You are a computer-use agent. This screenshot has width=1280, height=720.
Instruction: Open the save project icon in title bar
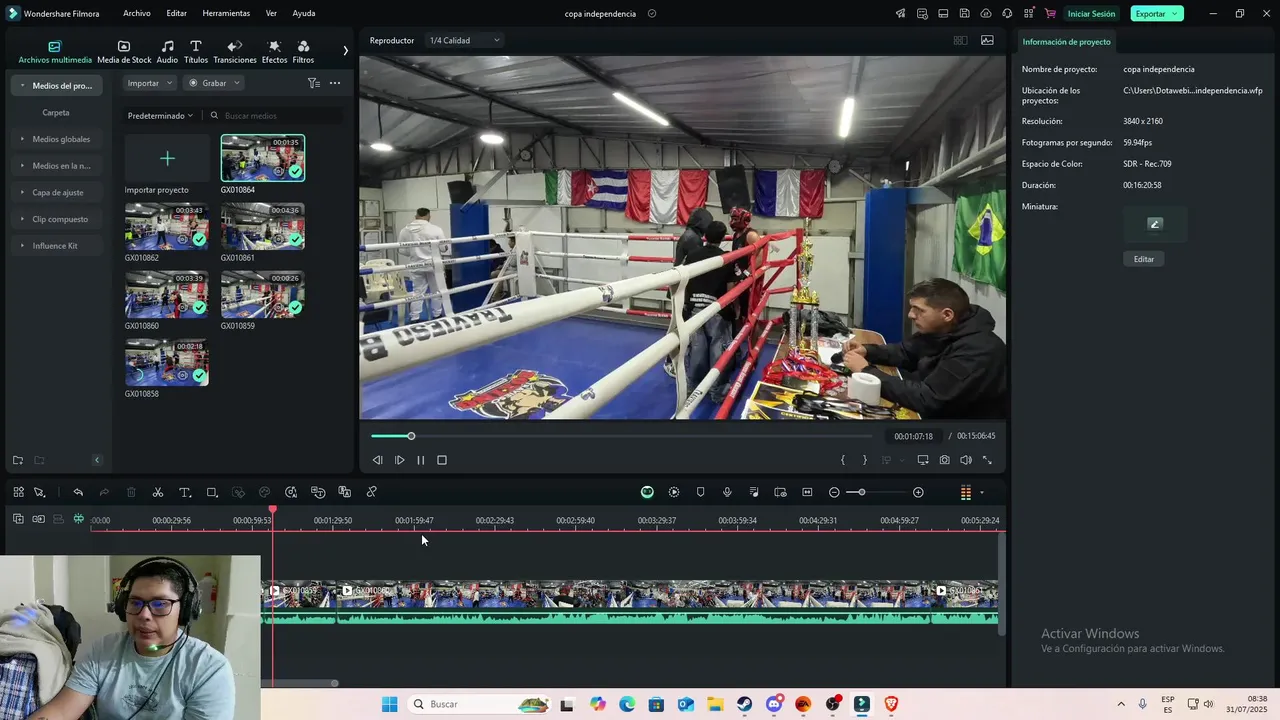click(x=964, y=14)
